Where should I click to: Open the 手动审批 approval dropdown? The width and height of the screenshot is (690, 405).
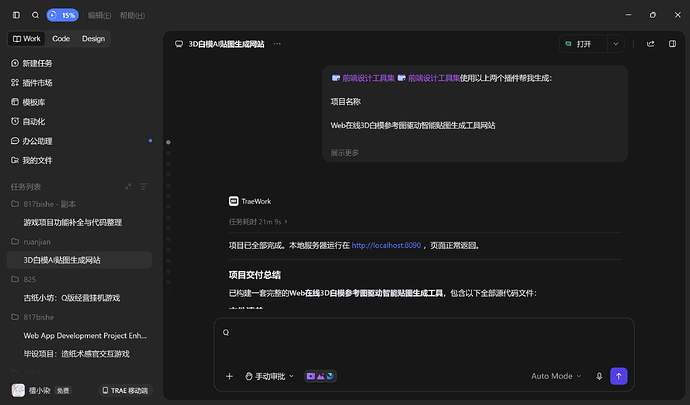click(x=269, y=376)
